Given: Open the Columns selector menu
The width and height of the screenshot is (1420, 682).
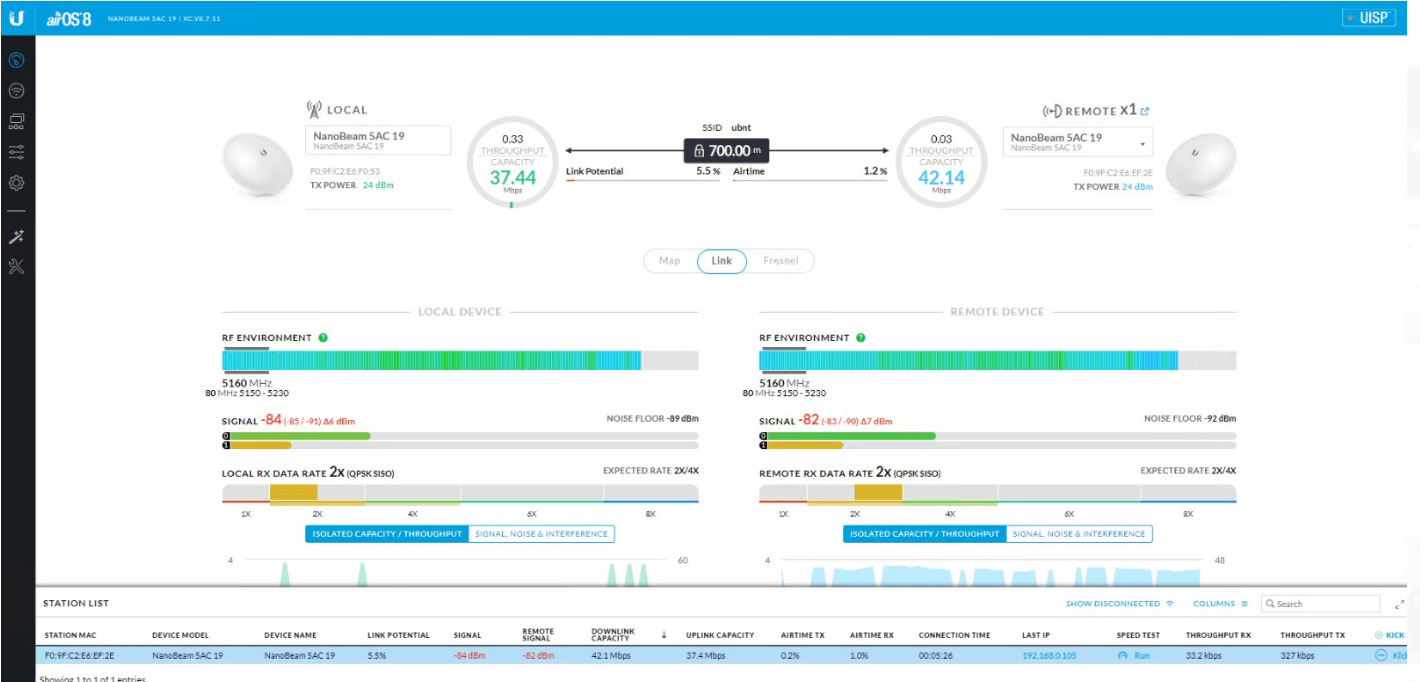Looking at the screenshot, I should point(1221,604).
